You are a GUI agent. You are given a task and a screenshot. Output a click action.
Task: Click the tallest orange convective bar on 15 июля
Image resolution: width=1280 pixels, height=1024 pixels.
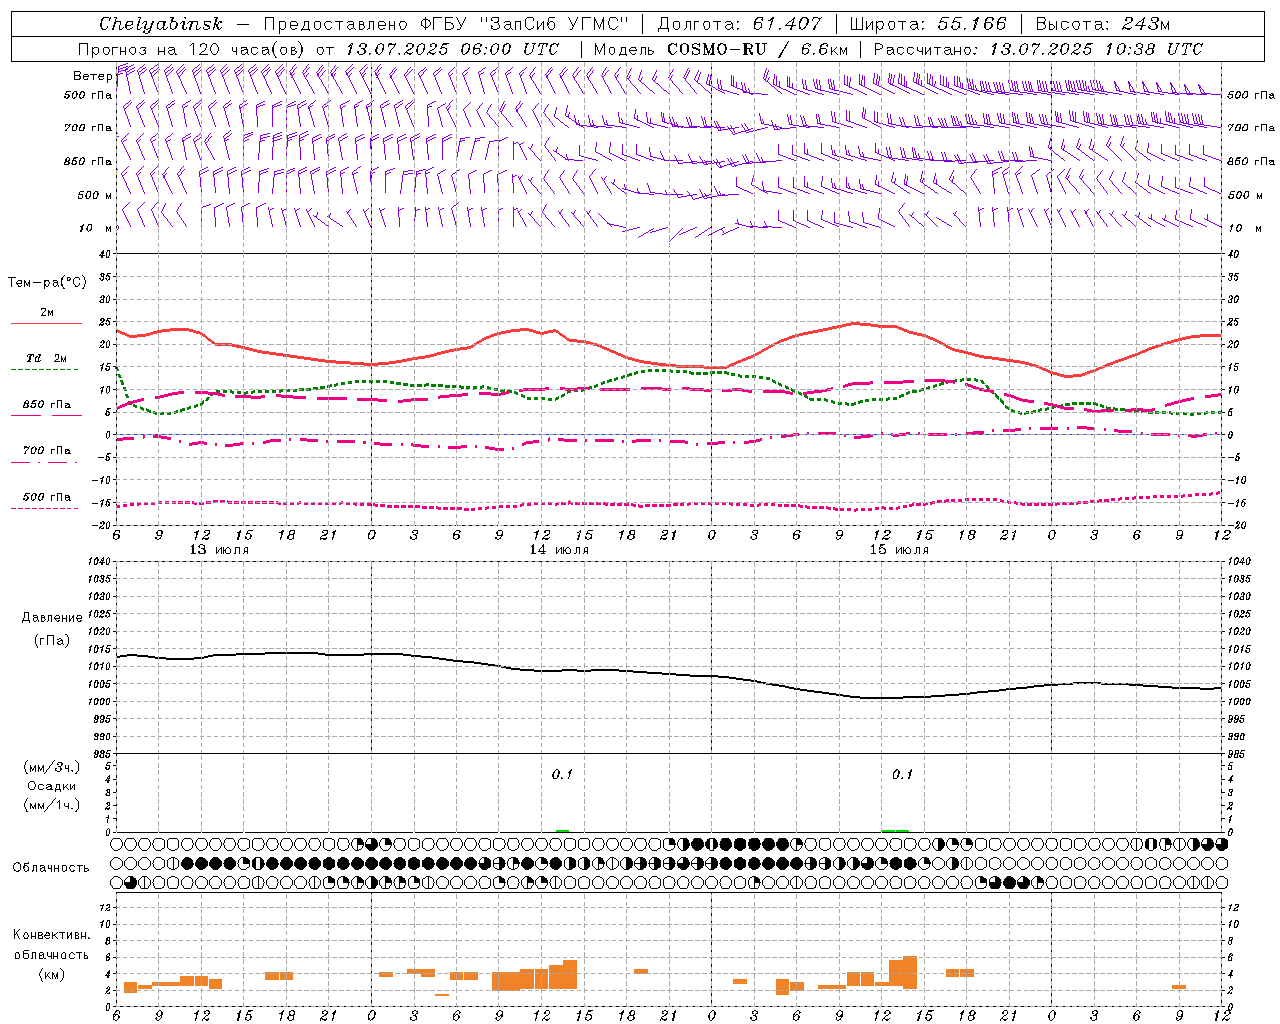coord(910,973)
